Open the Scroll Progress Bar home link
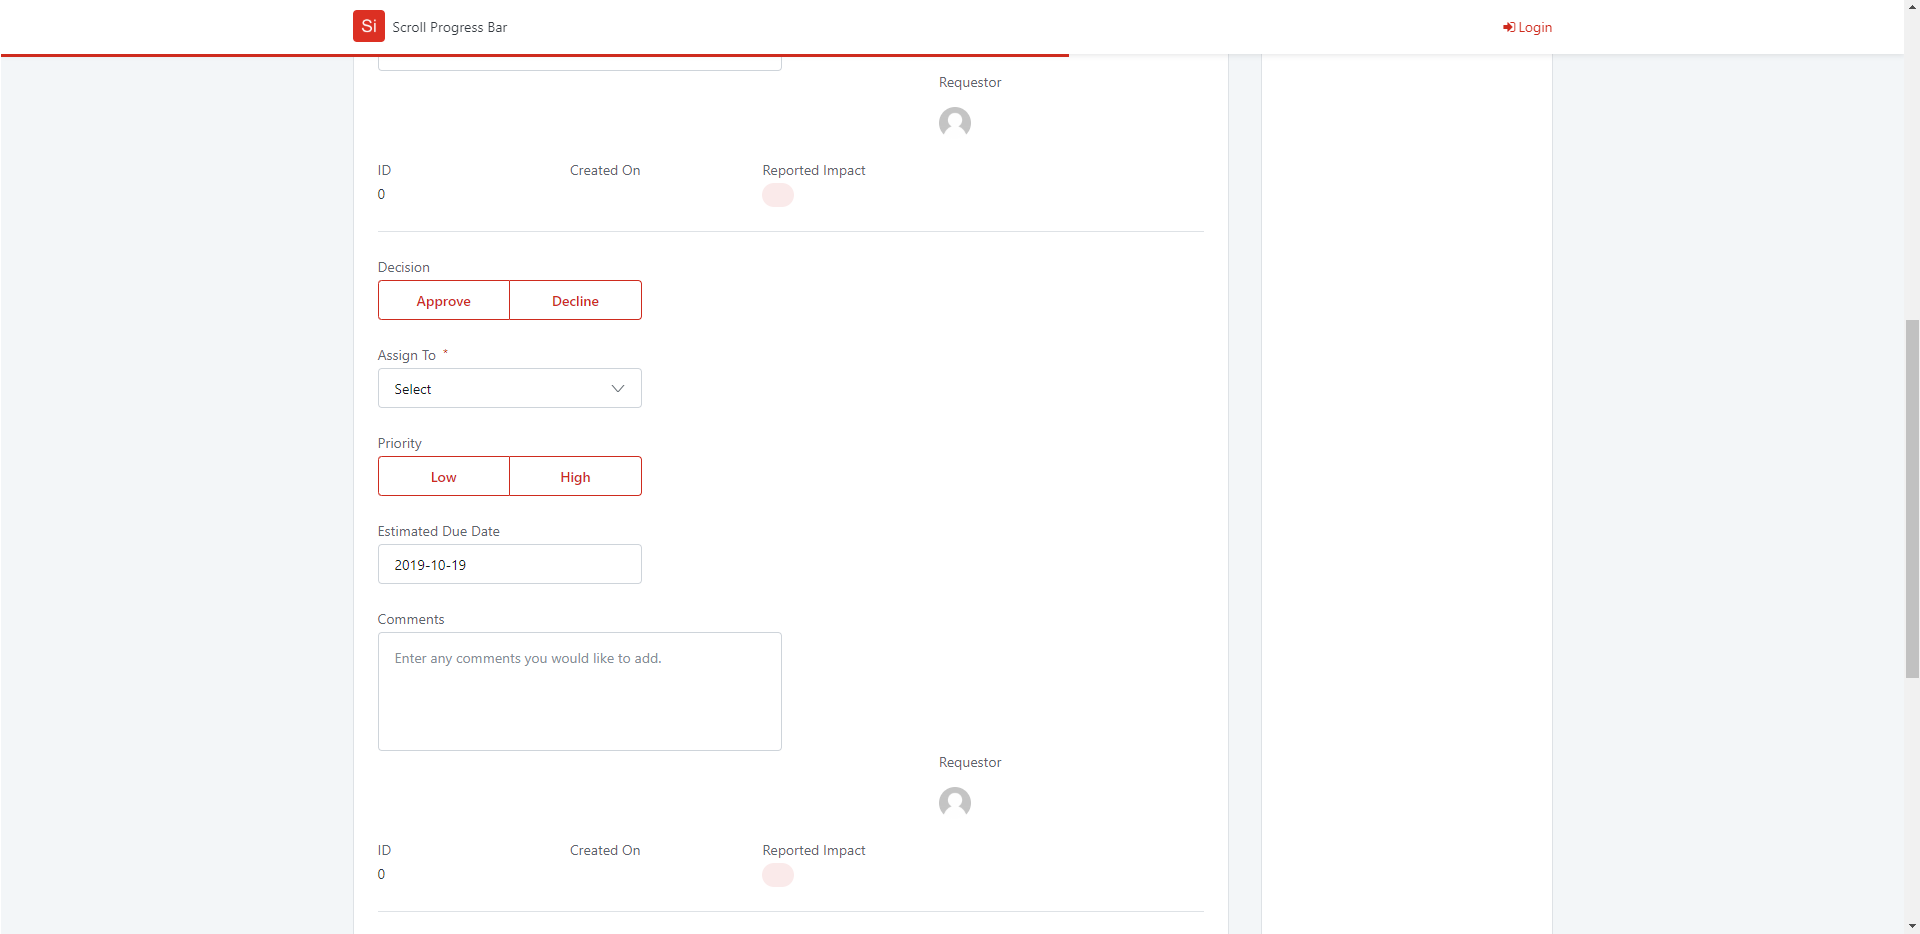Image resolution: width=1920 pixels, height=934 pixels. pos(449,27)
